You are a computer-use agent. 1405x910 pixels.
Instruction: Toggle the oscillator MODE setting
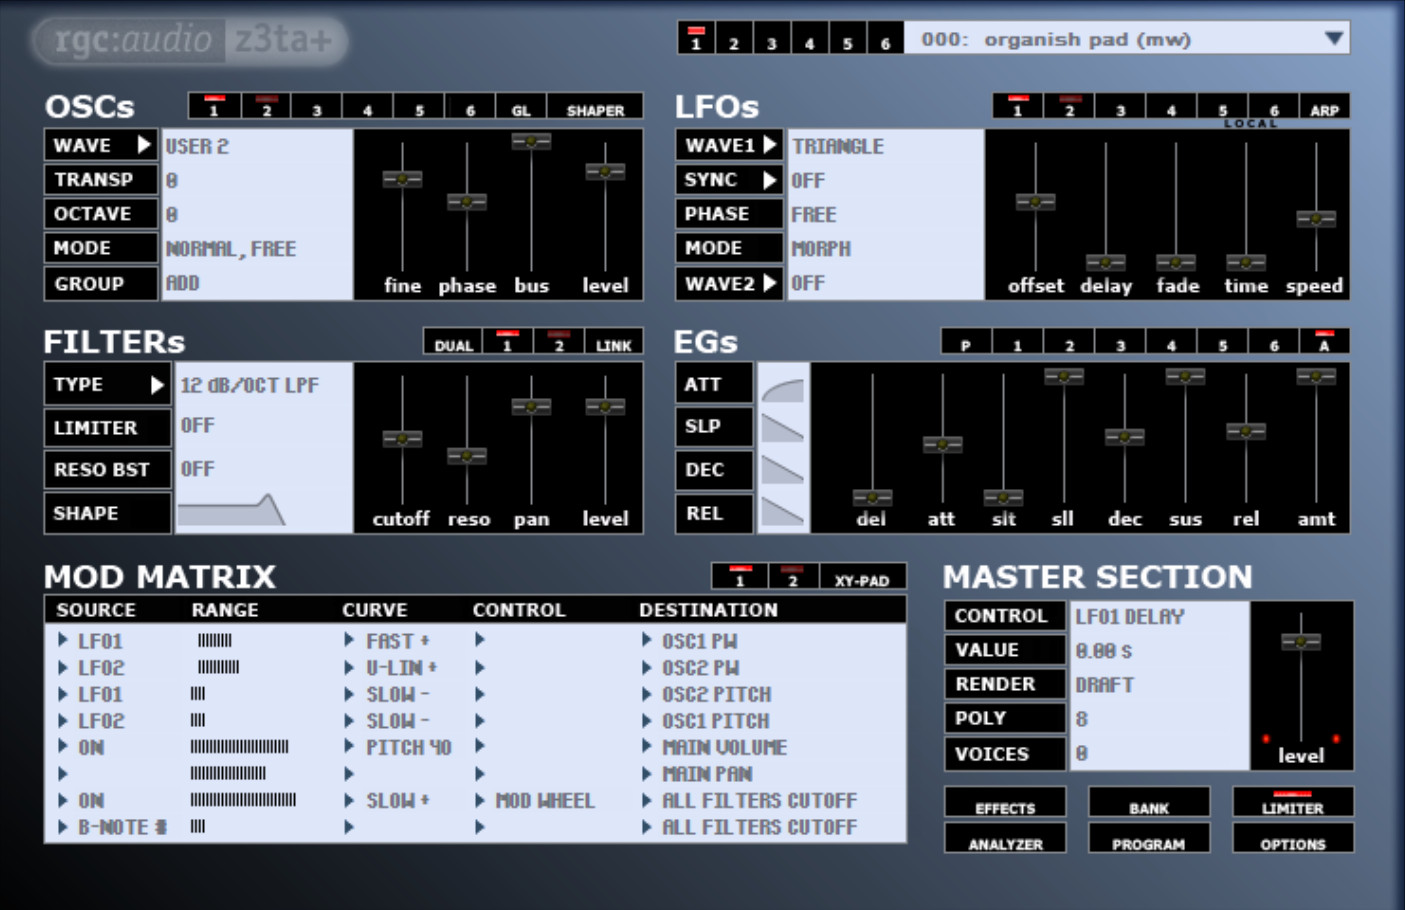pyautogui.click(x=101, y=248)
